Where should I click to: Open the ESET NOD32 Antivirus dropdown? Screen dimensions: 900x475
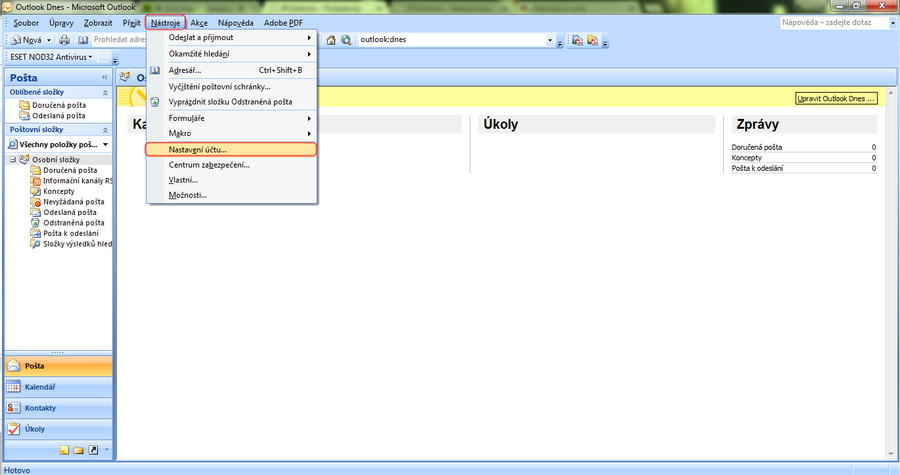click(90, 57)
